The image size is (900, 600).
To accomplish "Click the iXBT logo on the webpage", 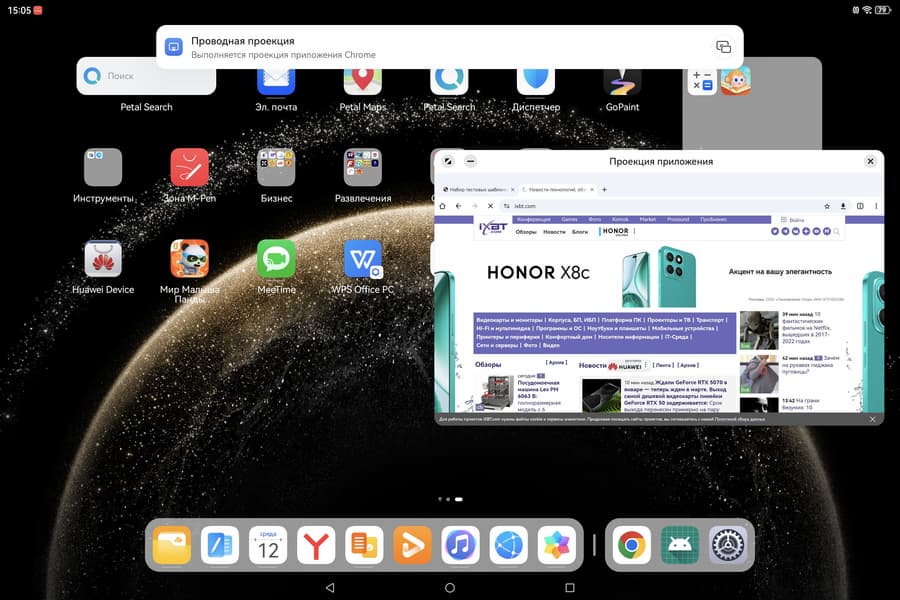I will click(x=492, y=228).
